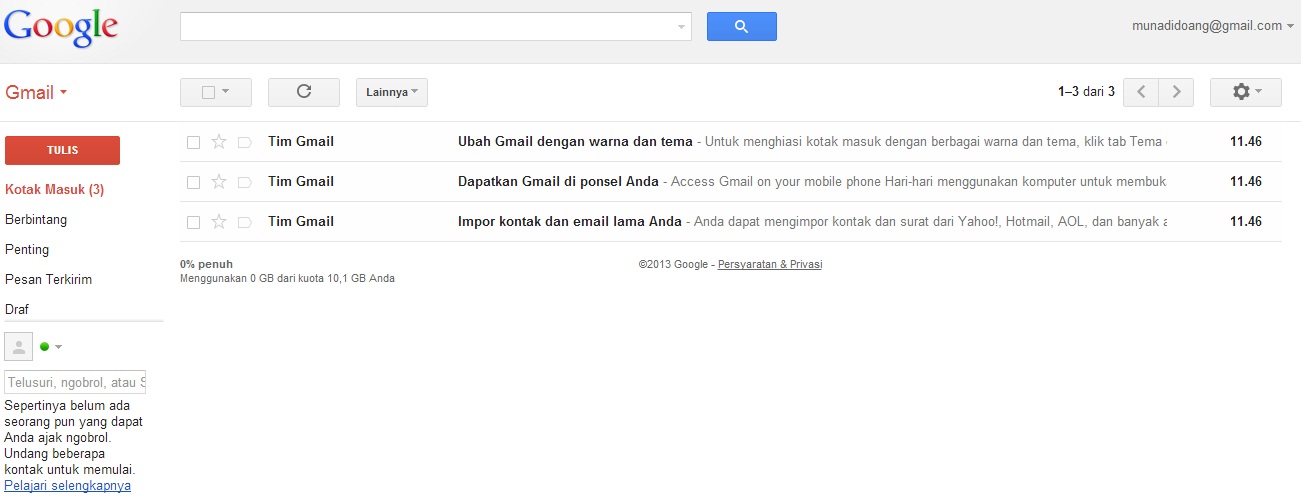The height and width of the screenshot is (497, 1301).
Task: Open the Lainnya dropdown menu
Action: coord(392,92)
